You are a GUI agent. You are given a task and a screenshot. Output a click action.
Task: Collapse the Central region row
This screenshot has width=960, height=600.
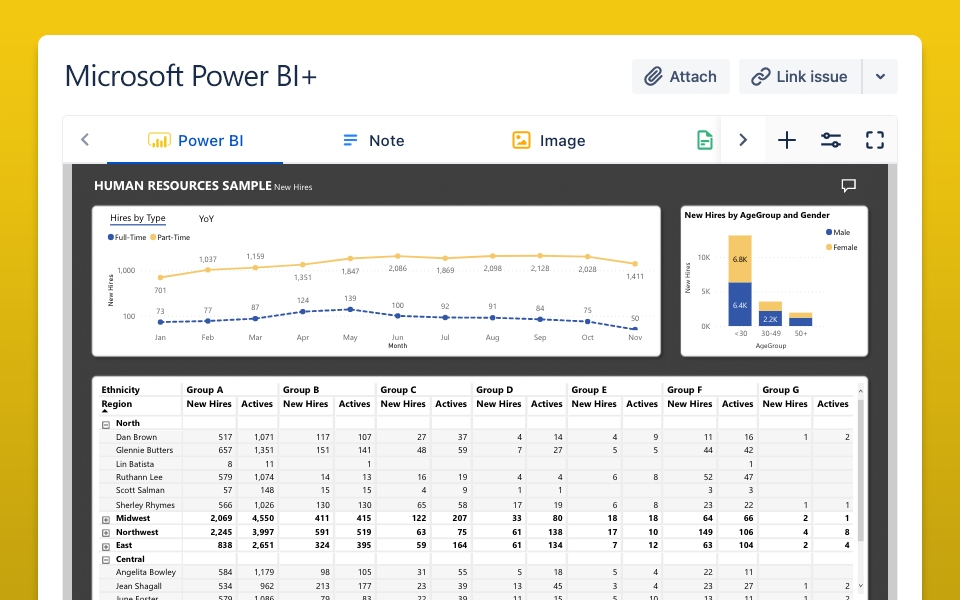tap(105, 560)
